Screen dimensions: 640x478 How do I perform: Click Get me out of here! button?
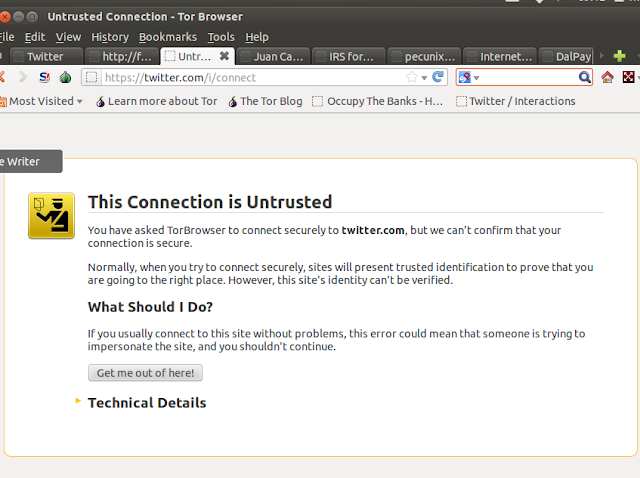pos(145,373)
